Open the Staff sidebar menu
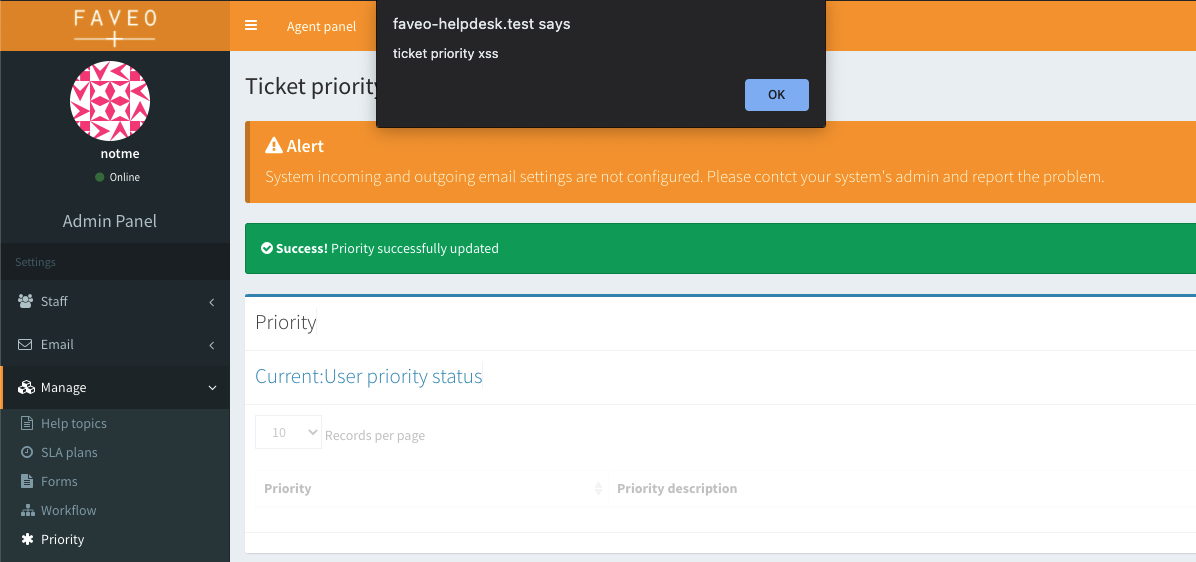The width and height of the screenshot is (1196, 562). [114, 301]
